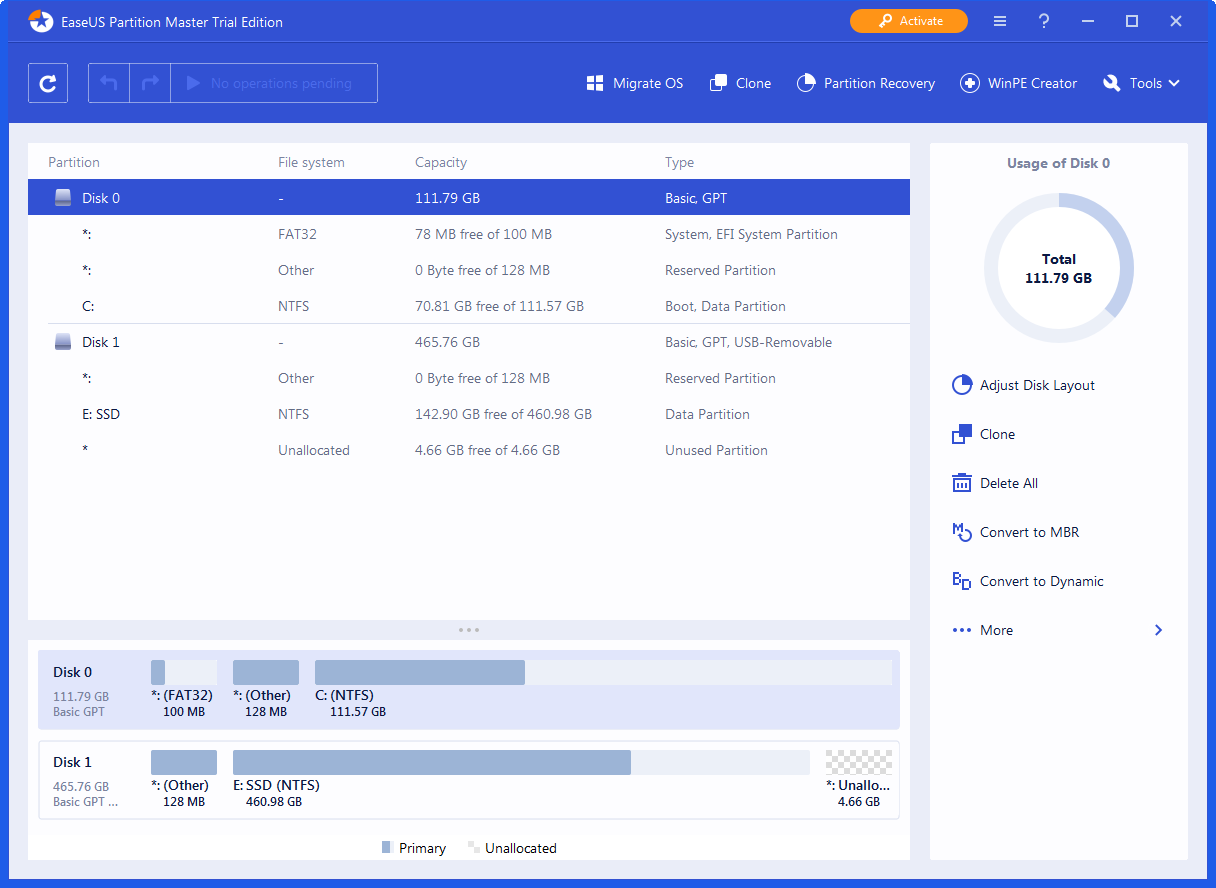This screenshot has height=888, width=1216.
Task: Click the 70.81 GB free of 111.57 GB cell
Action: click(x=500, y=306)
